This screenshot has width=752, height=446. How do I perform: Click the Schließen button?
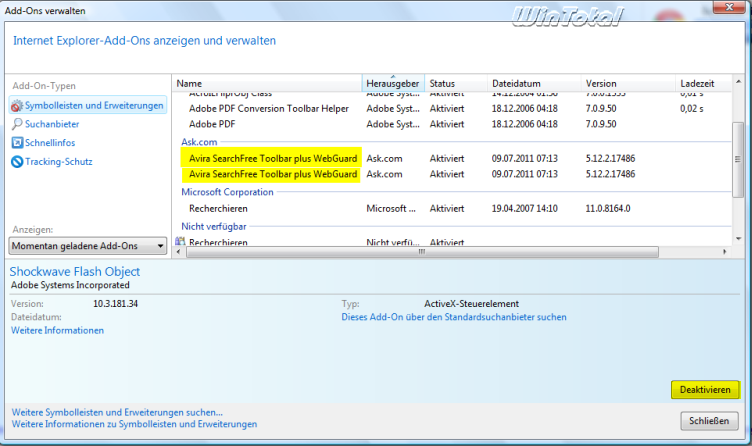pyautogui.click(x=709, y=421)
